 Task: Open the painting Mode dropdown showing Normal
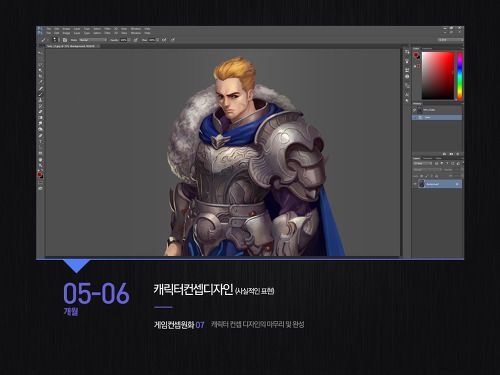point(93,40)
